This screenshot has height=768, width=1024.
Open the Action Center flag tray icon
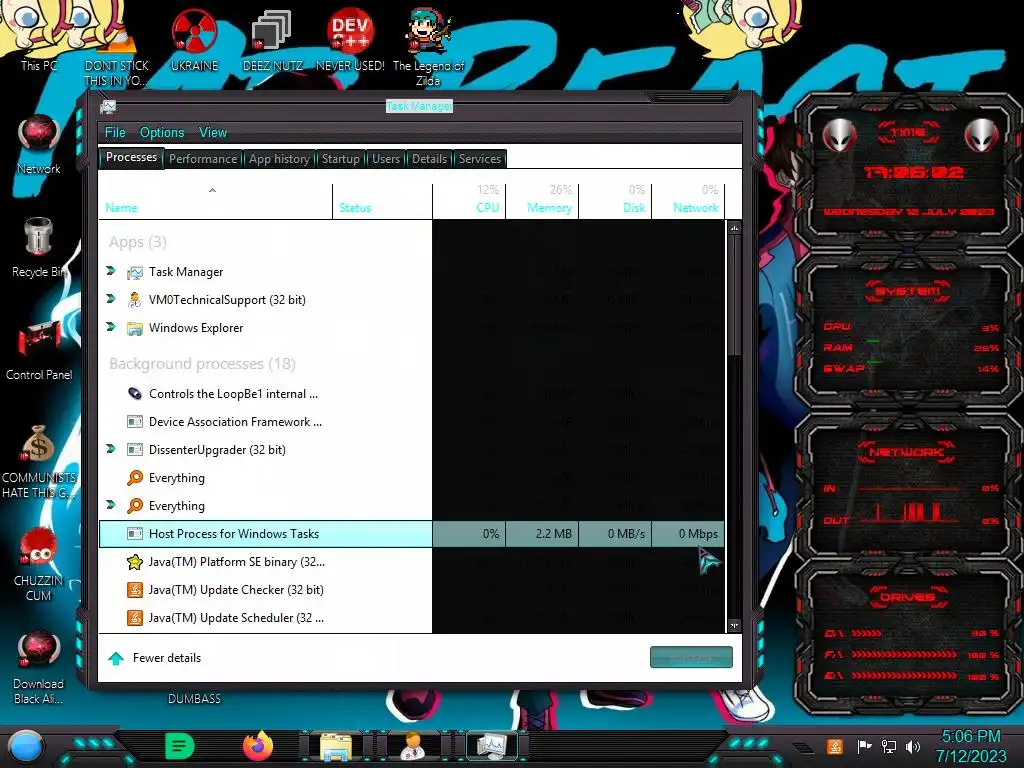pos(865,746)
